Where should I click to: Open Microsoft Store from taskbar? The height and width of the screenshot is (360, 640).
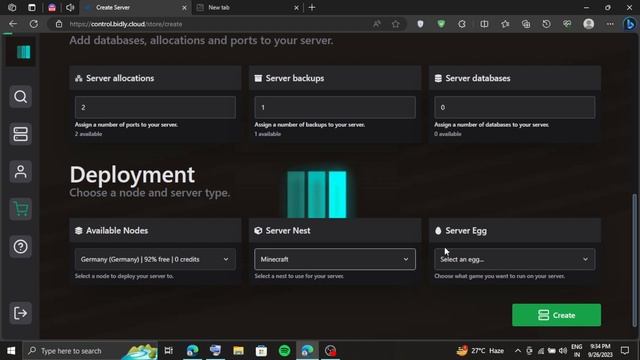coord(261,351)
